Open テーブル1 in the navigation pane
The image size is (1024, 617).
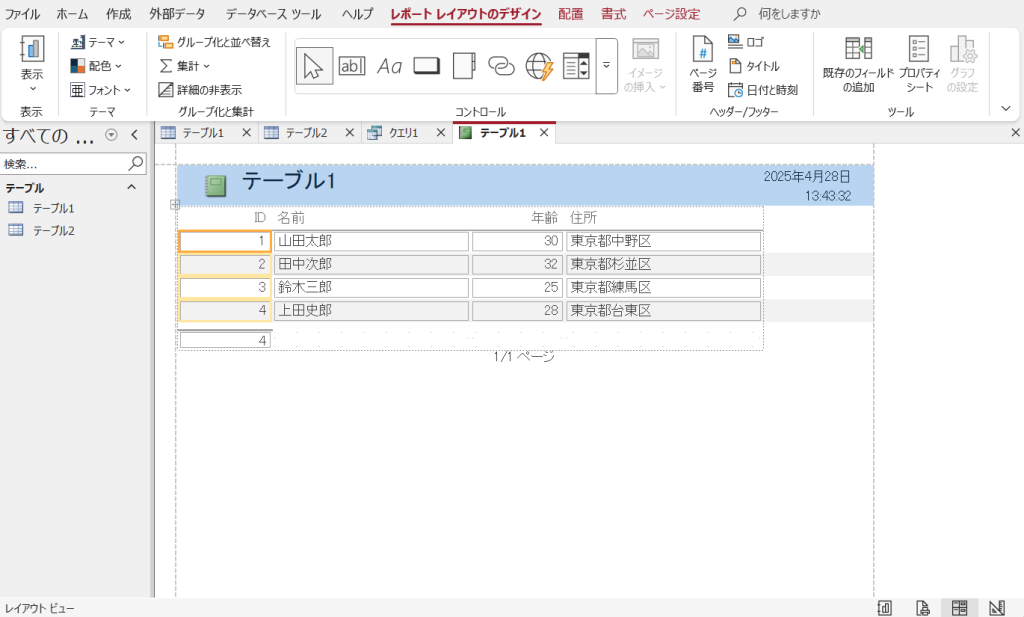coord(54,208)
